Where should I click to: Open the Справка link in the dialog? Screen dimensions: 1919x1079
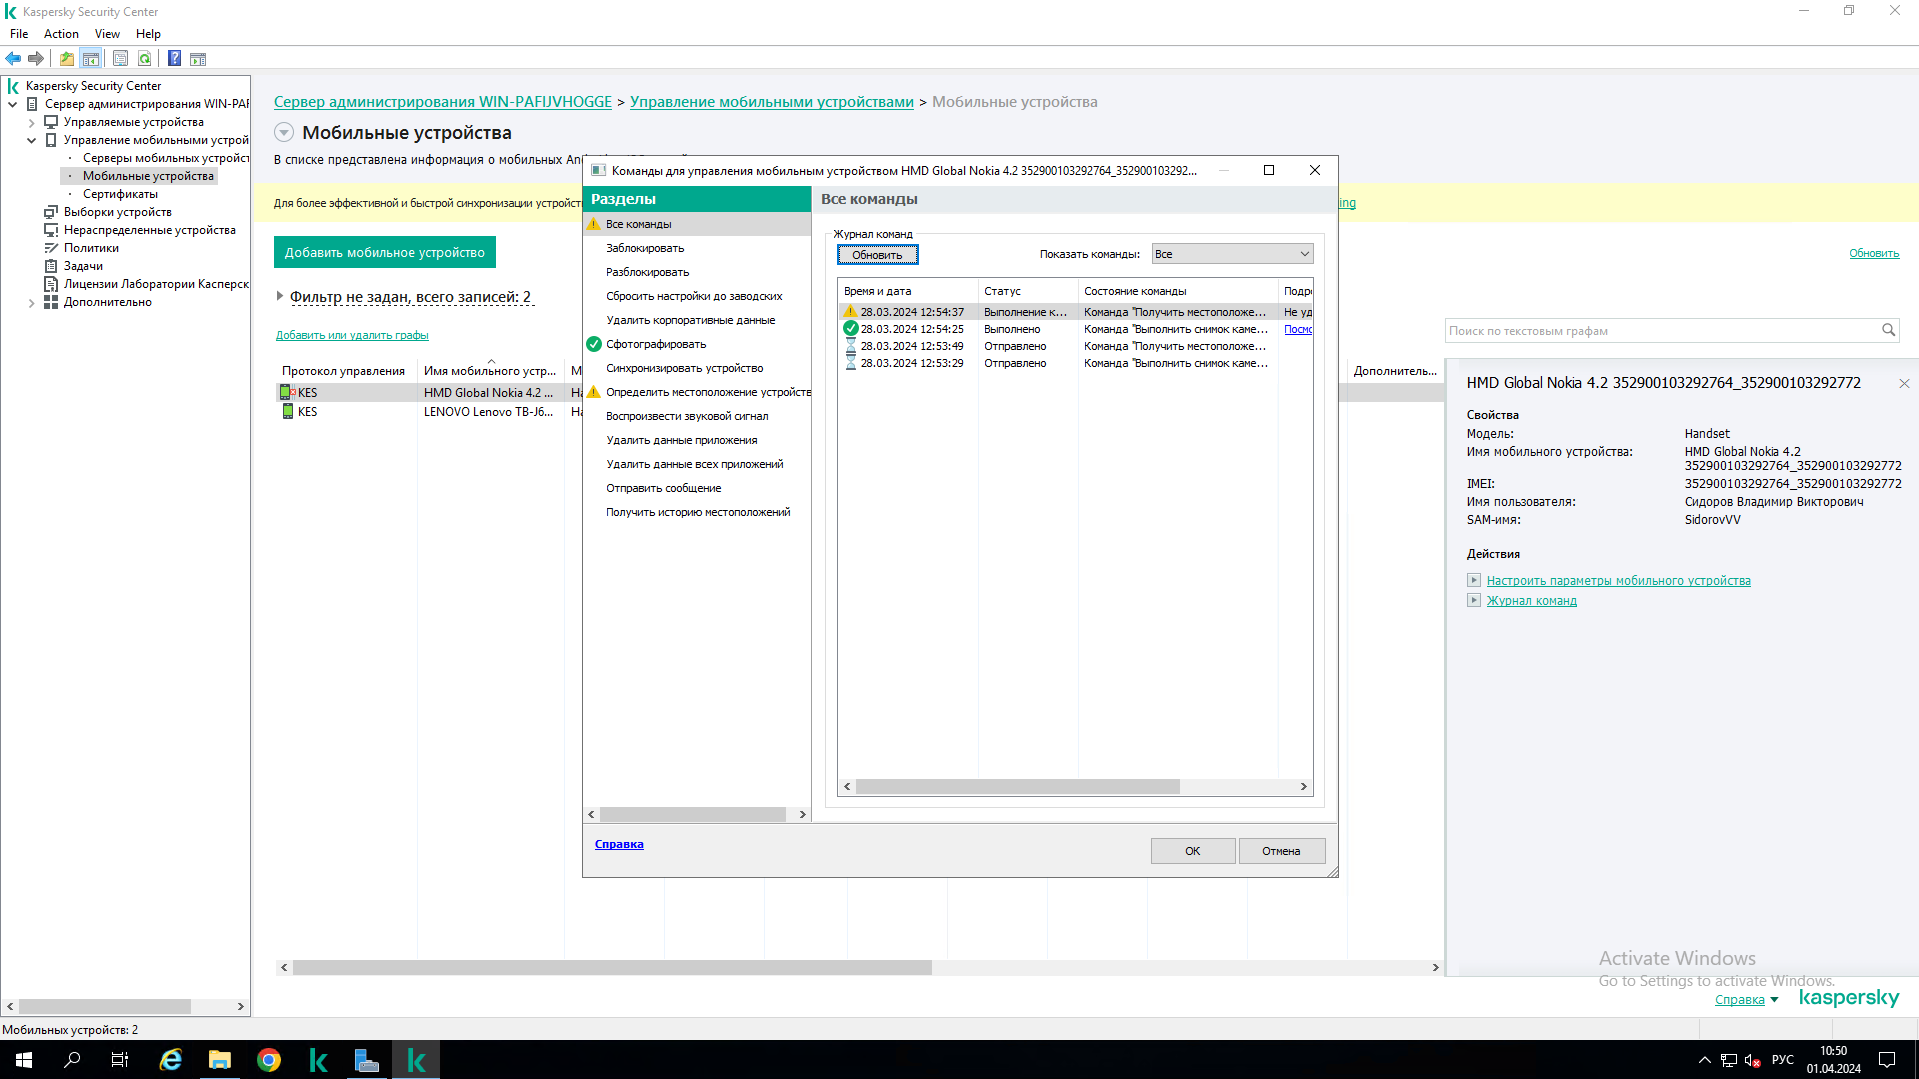619,844
